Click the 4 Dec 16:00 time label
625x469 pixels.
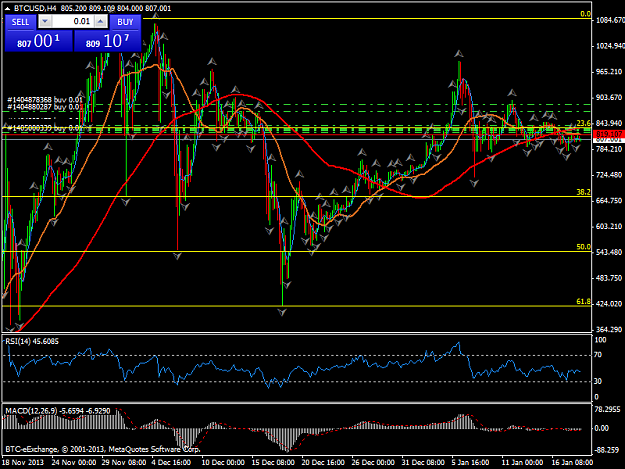pos(171,462)
